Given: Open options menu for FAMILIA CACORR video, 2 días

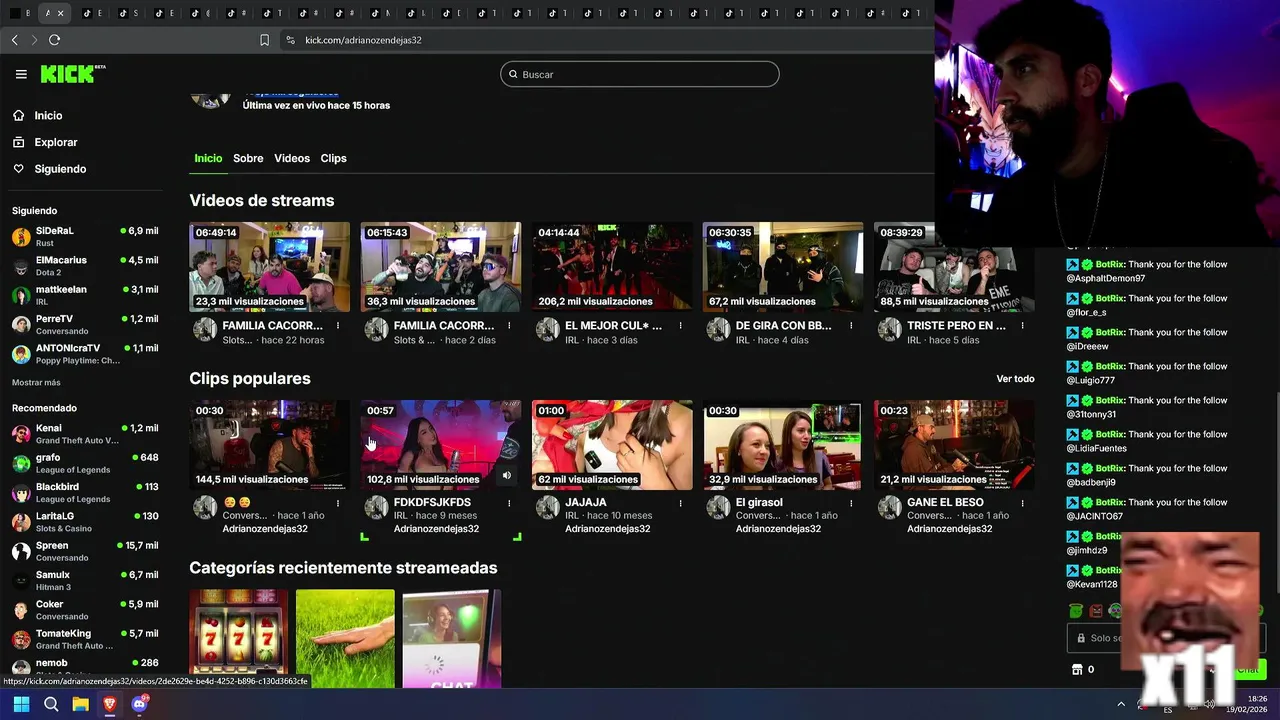Looking at the screenshot, I should (x=509, y=326).
